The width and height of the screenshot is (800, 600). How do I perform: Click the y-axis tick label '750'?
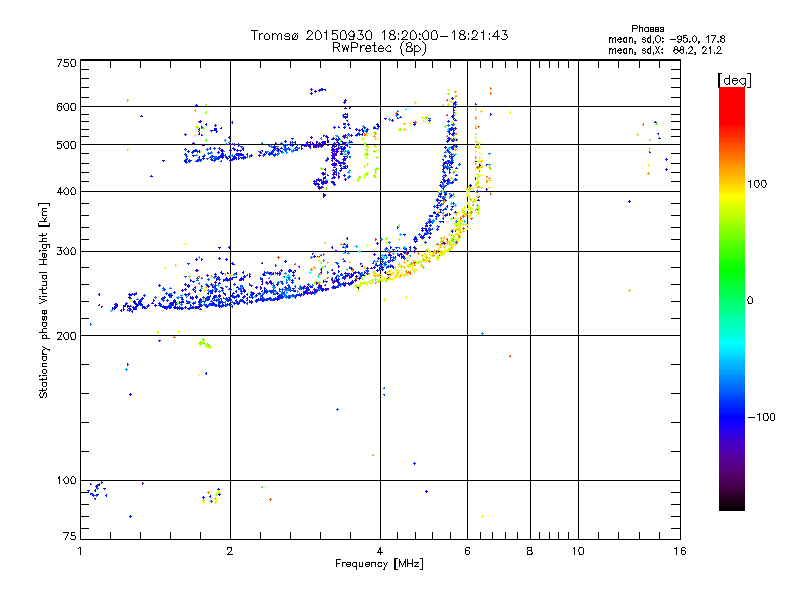(66, 63)
